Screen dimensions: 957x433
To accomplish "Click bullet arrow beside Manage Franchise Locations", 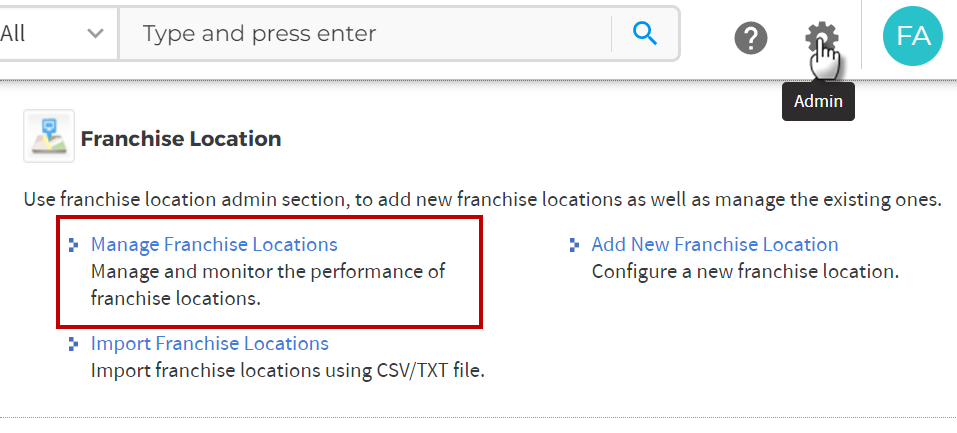I will click(x=74, y=245).
